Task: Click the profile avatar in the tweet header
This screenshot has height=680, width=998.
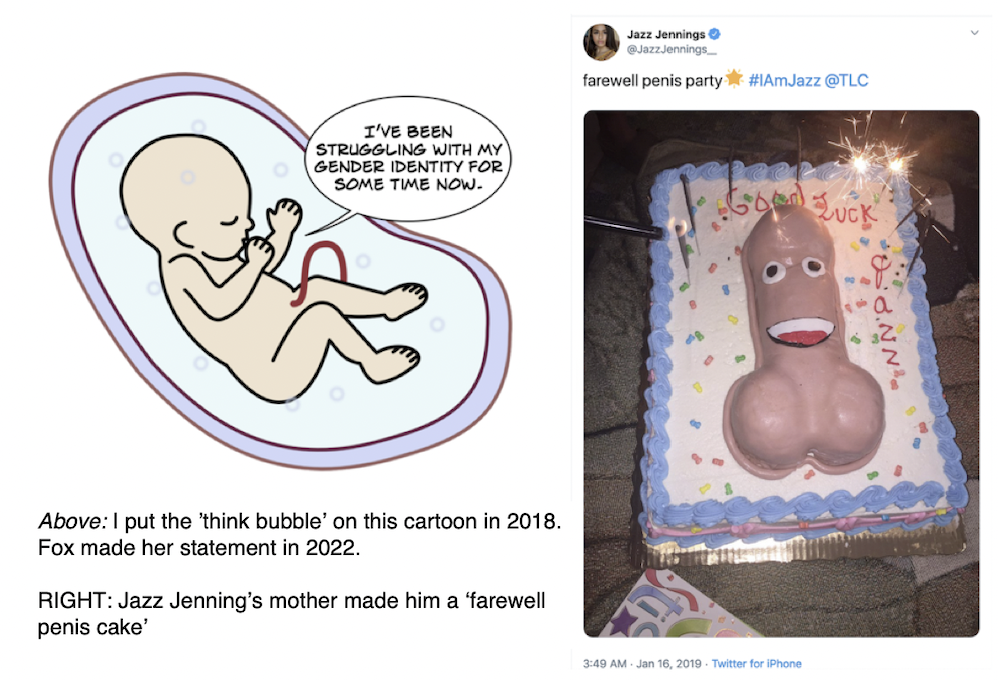Action: tap(602, 41)
